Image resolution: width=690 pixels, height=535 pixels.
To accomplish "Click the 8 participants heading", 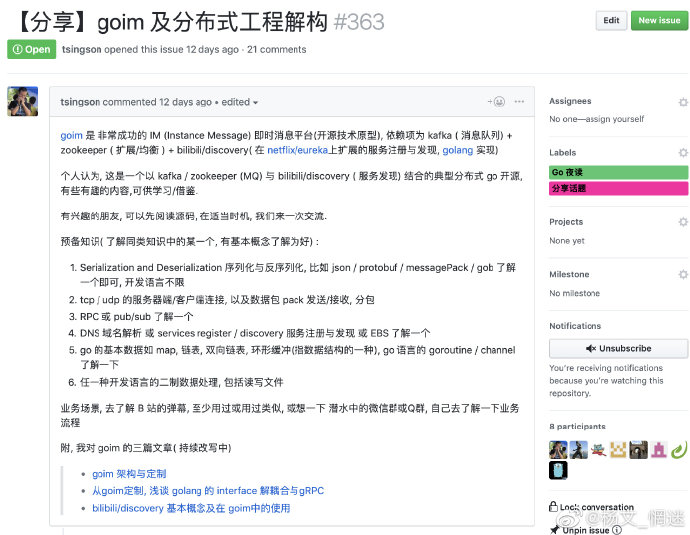I will pos(577,426).
